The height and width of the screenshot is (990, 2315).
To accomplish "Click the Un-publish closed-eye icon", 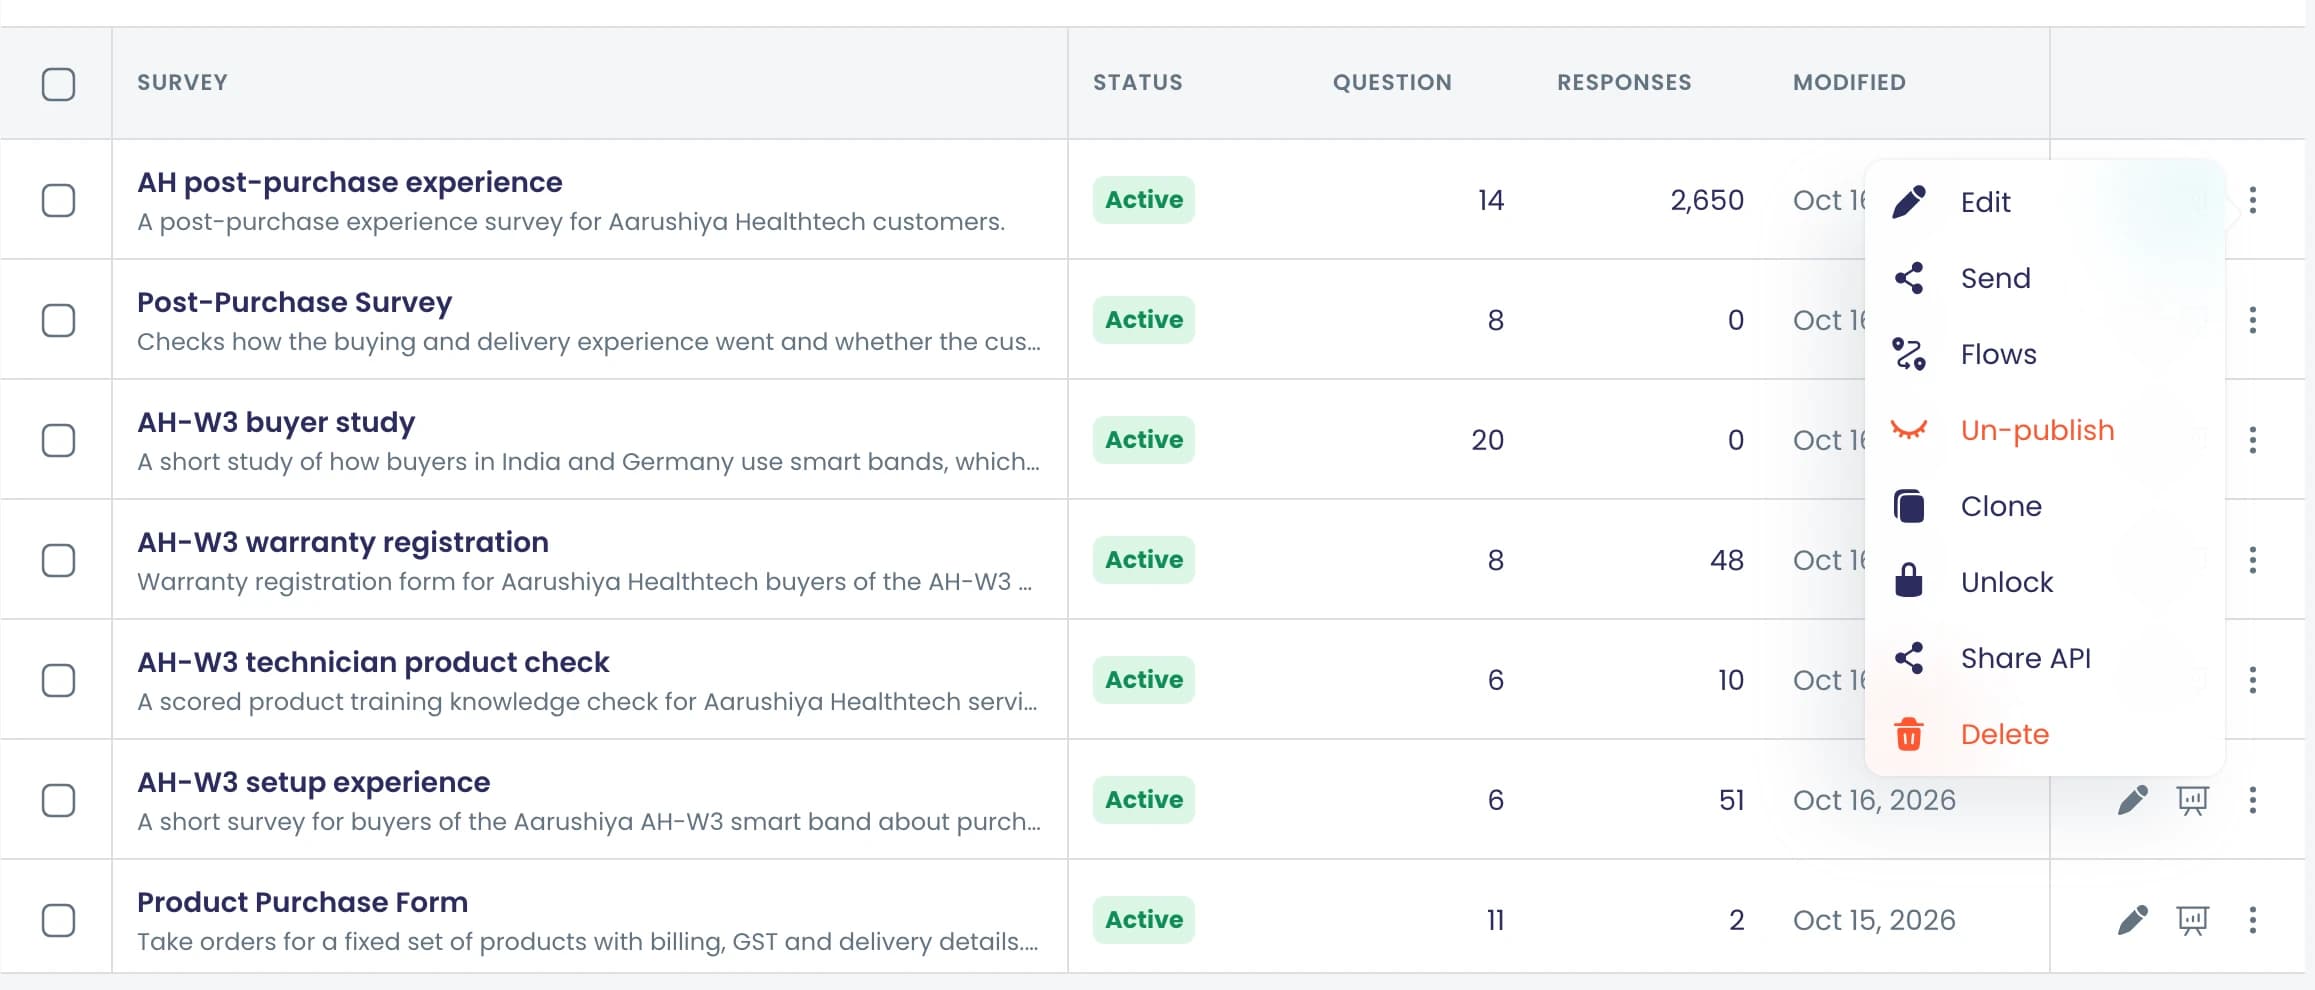I will point(1909,430).
